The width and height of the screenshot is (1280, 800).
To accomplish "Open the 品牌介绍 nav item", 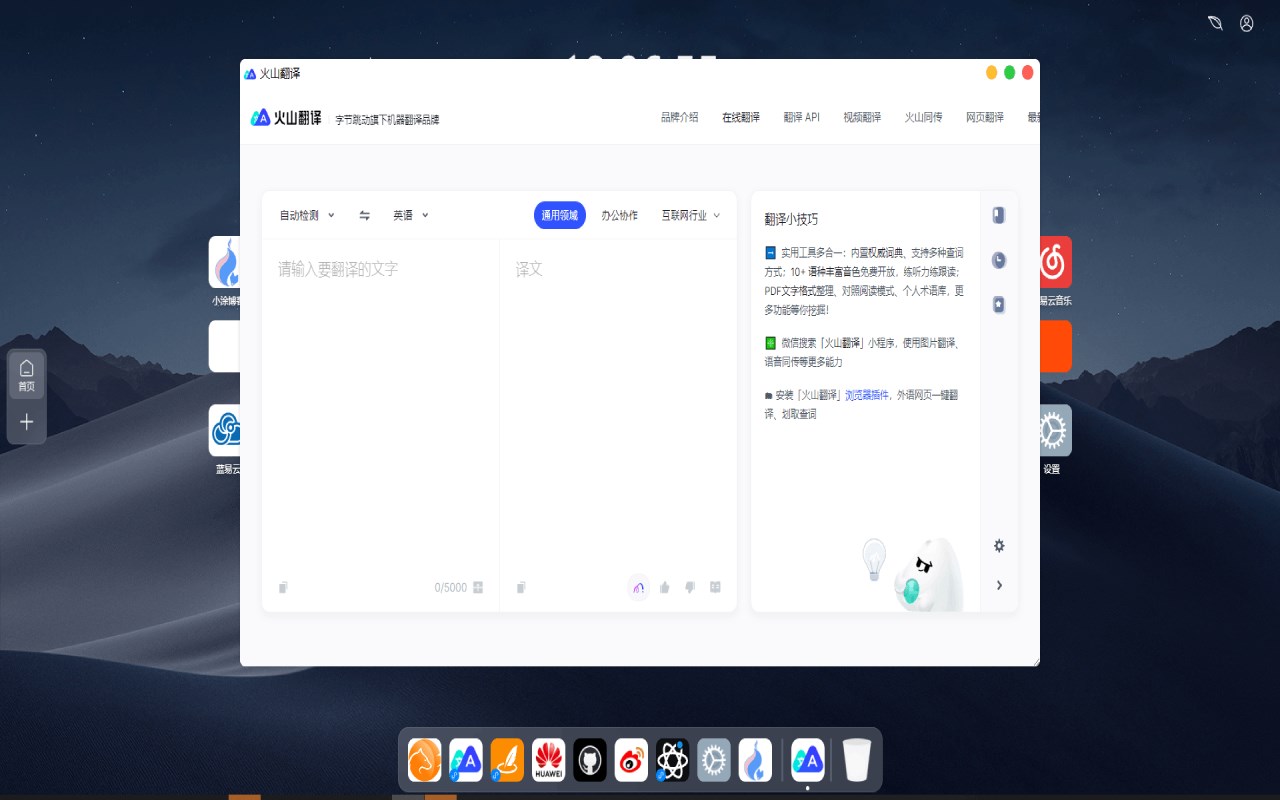I will 680,117.
